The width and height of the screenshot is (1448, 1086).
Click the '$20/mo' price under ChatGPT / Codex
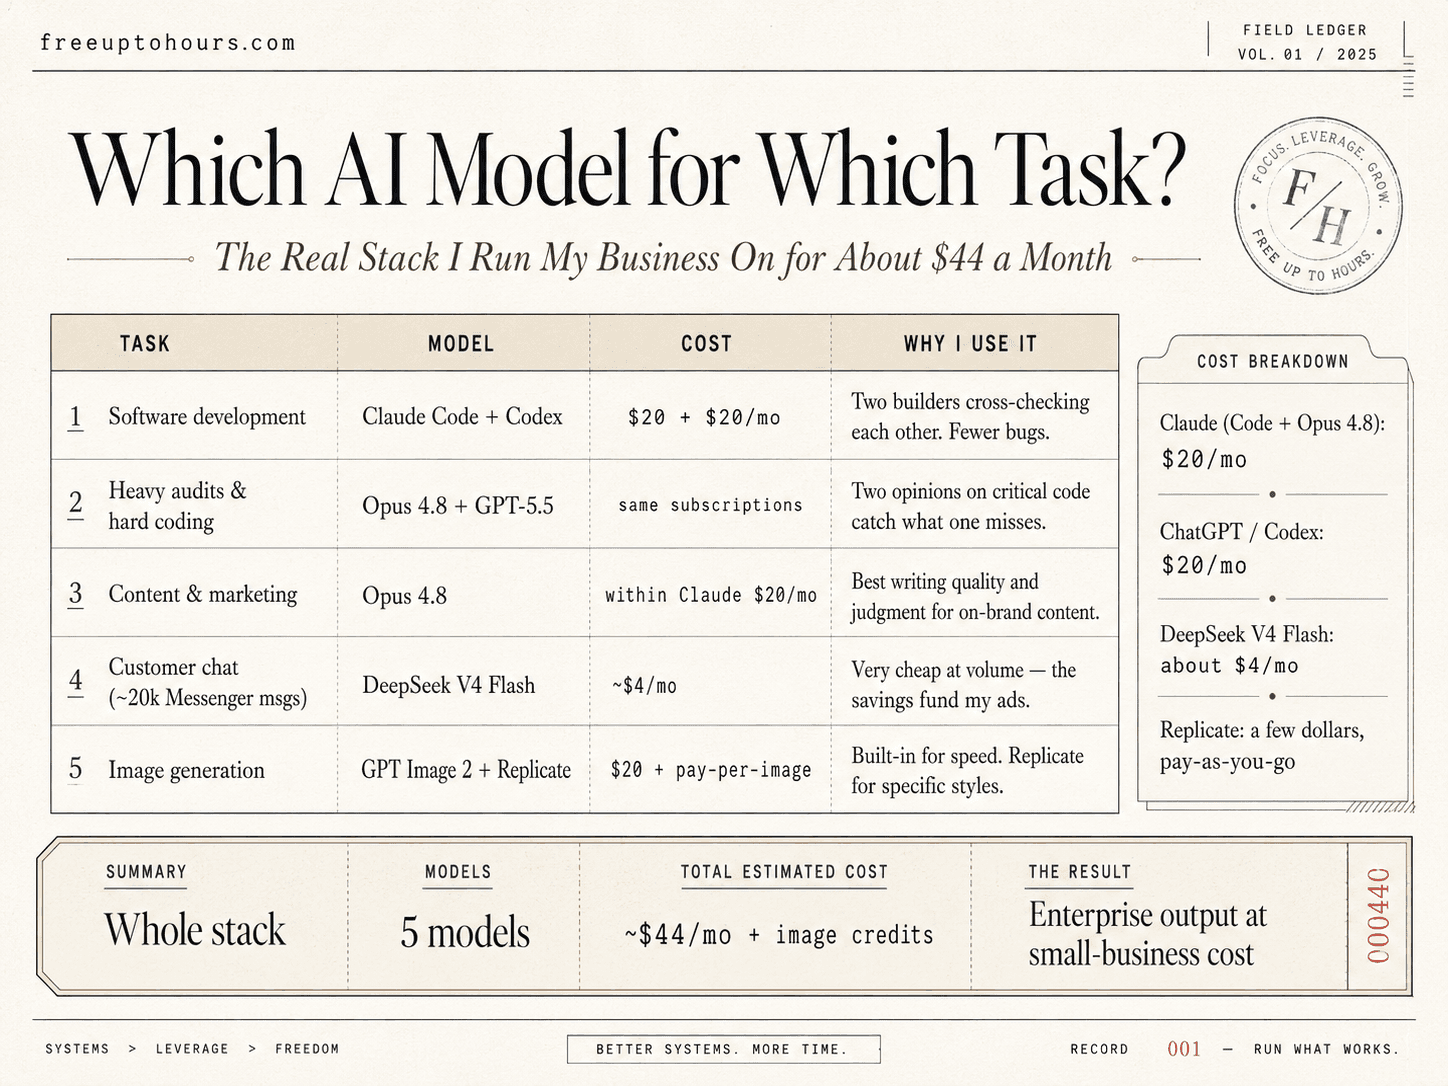click(1204, 566)
